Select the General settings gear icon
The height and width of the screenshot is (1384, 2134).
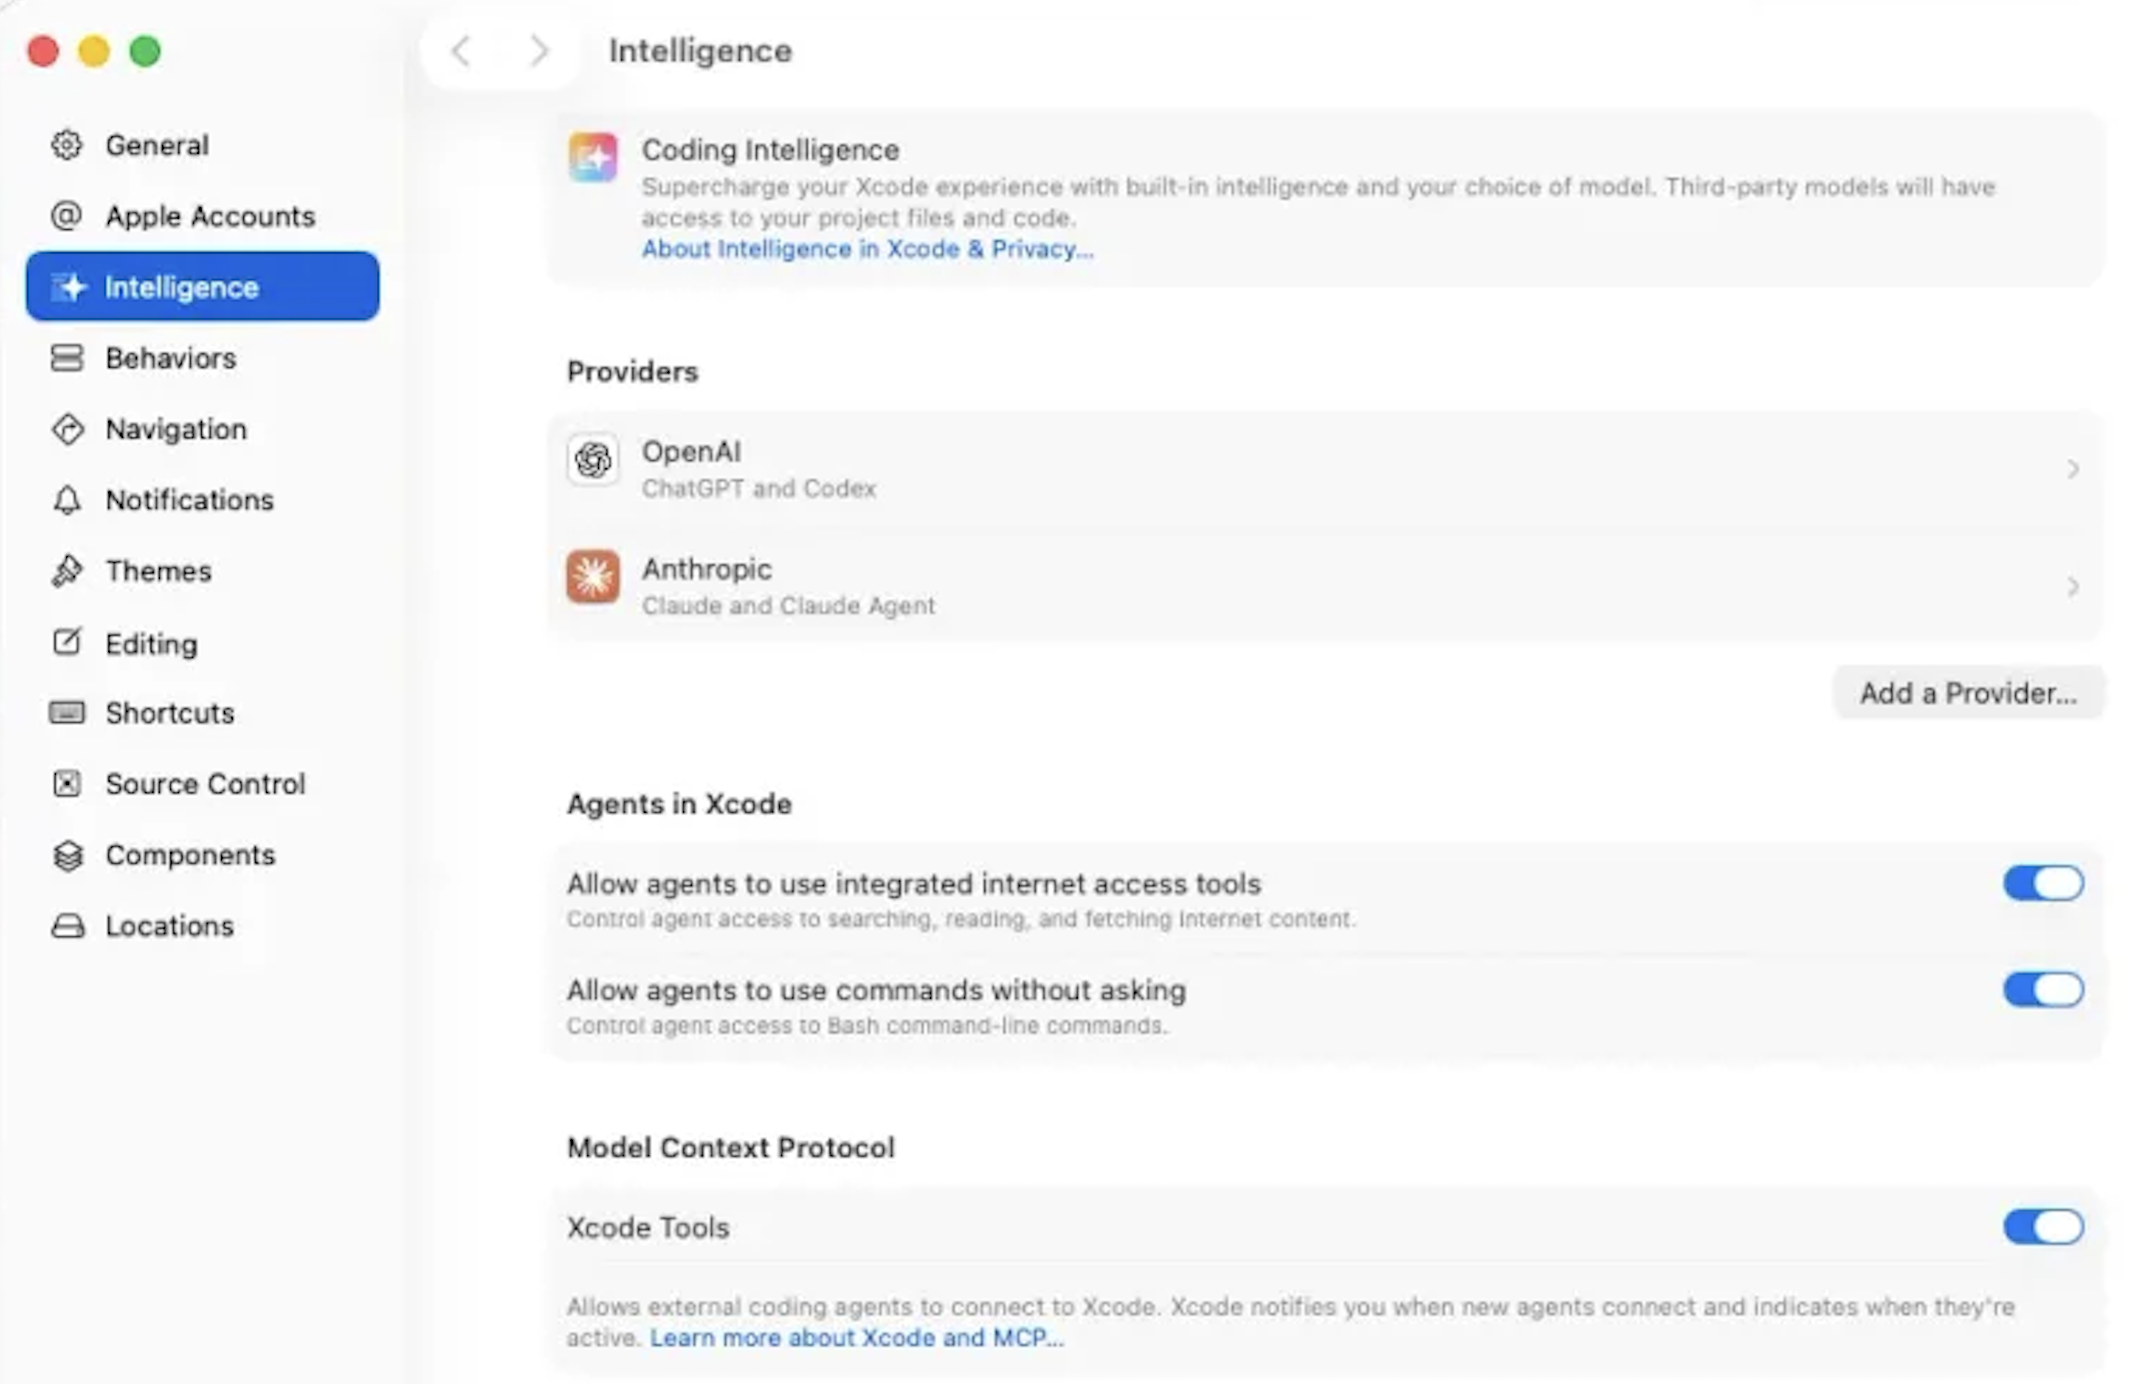click(x=66, y=145)
